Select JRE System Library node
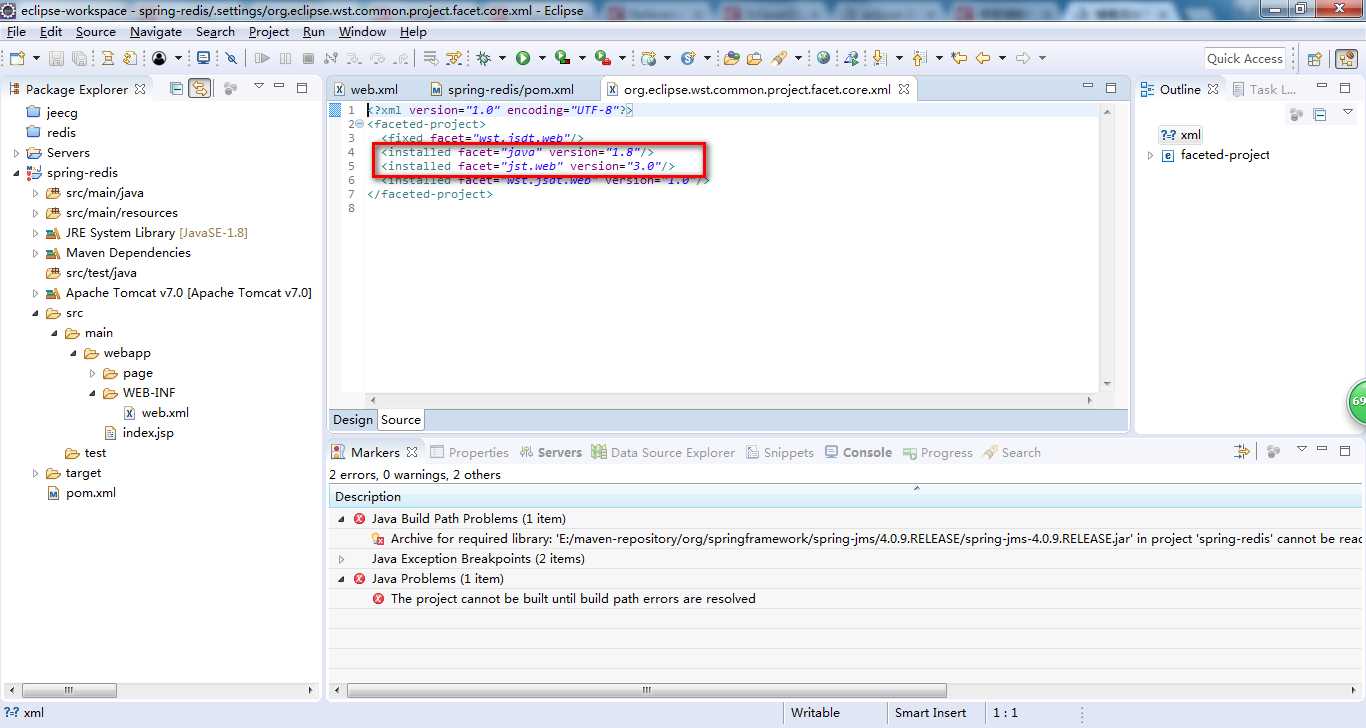 pos(156,233)
